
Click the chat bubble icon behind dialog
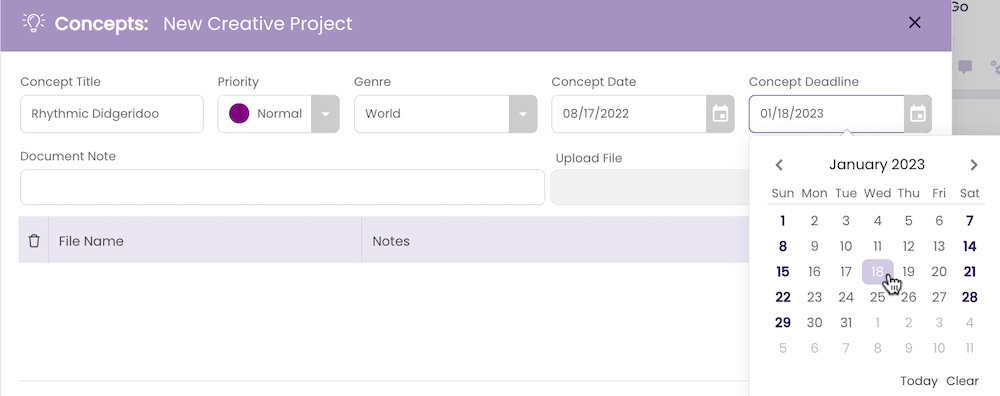(x=965, y=66)
